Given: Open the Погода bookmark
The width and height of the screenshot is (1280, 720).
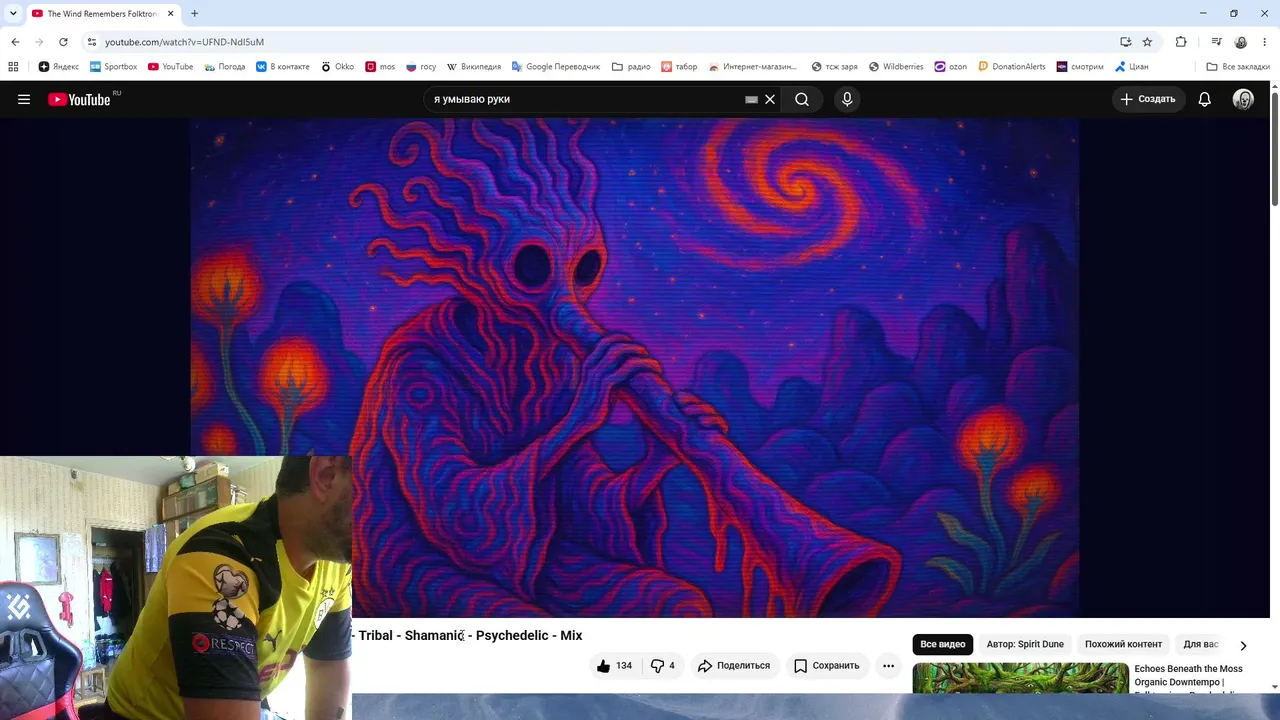Looking at the screenshot, I should [225, 67].
